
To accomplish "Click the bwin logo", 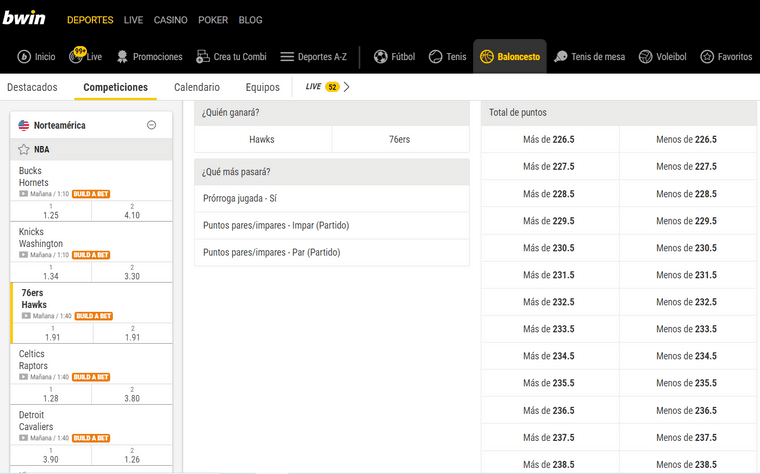I will coord(24,18).
